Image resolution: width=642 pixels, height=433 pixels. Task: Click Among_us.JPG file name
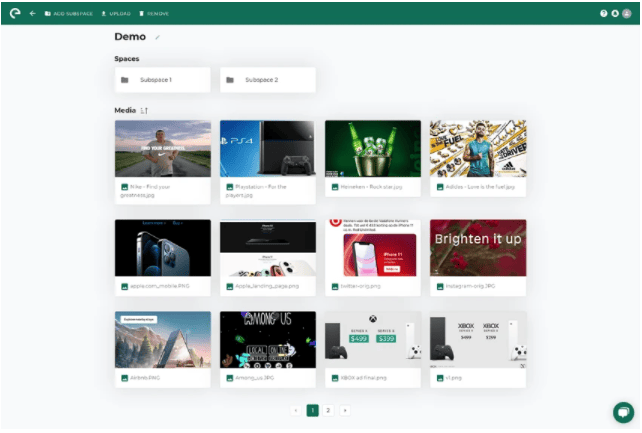(x=255, y=378)
